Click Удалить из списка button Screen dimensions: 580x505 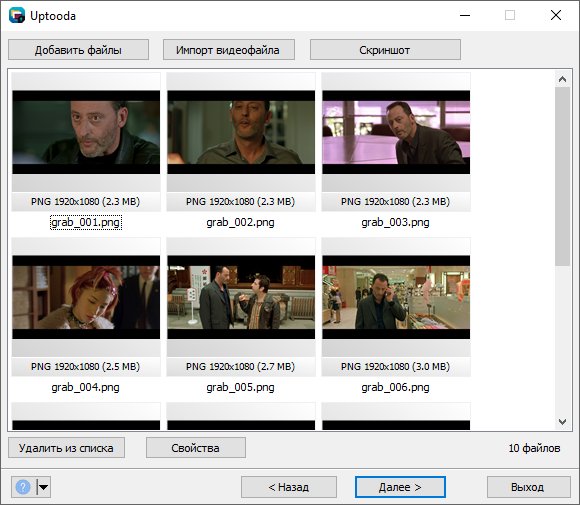pyautogui.click(x=66, y=448)
